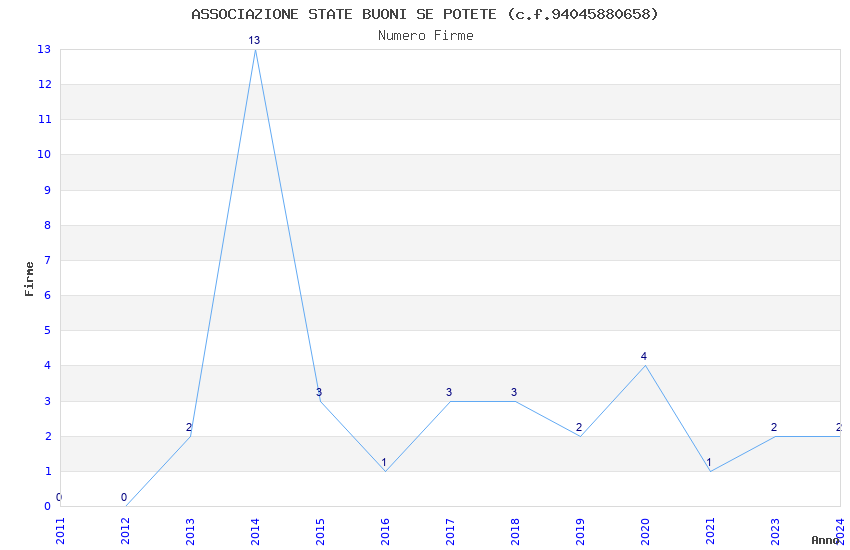Click x-axis year label 2021
This screenshot has height=550, width=850.
[x=710, y=531]
